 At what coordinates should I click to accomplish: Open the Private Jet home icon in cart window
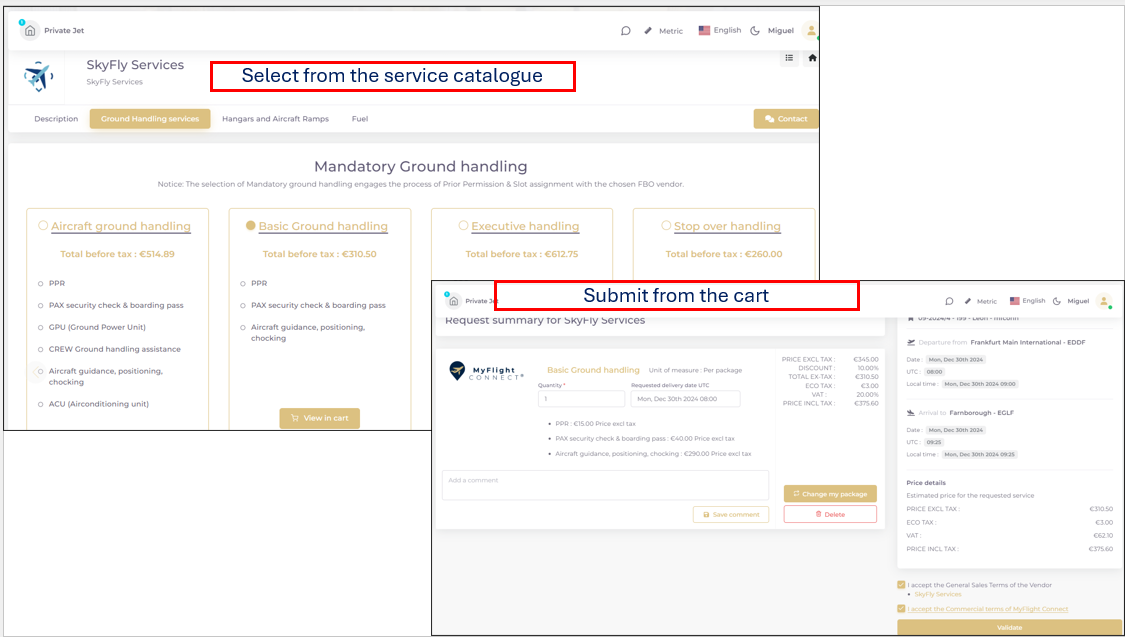tap(453, 301)
